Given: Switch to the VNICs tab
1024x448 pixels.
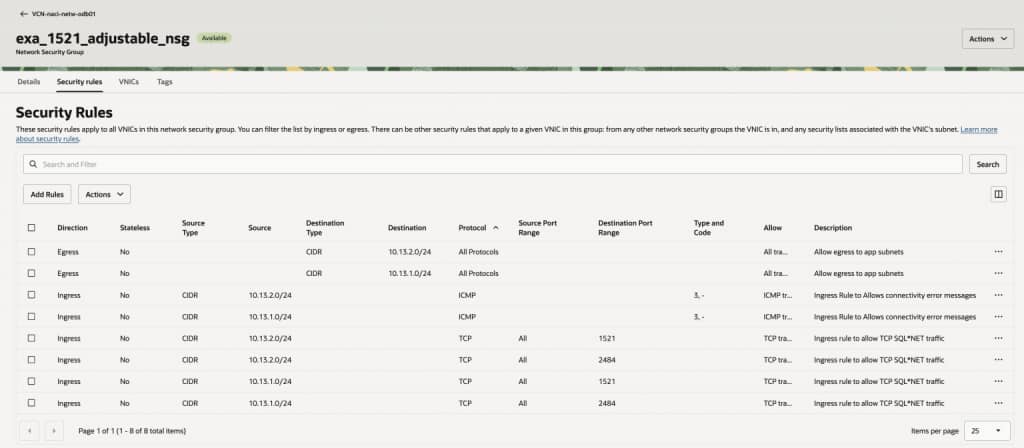Looking at the screenshot, I should click(129, 82).
